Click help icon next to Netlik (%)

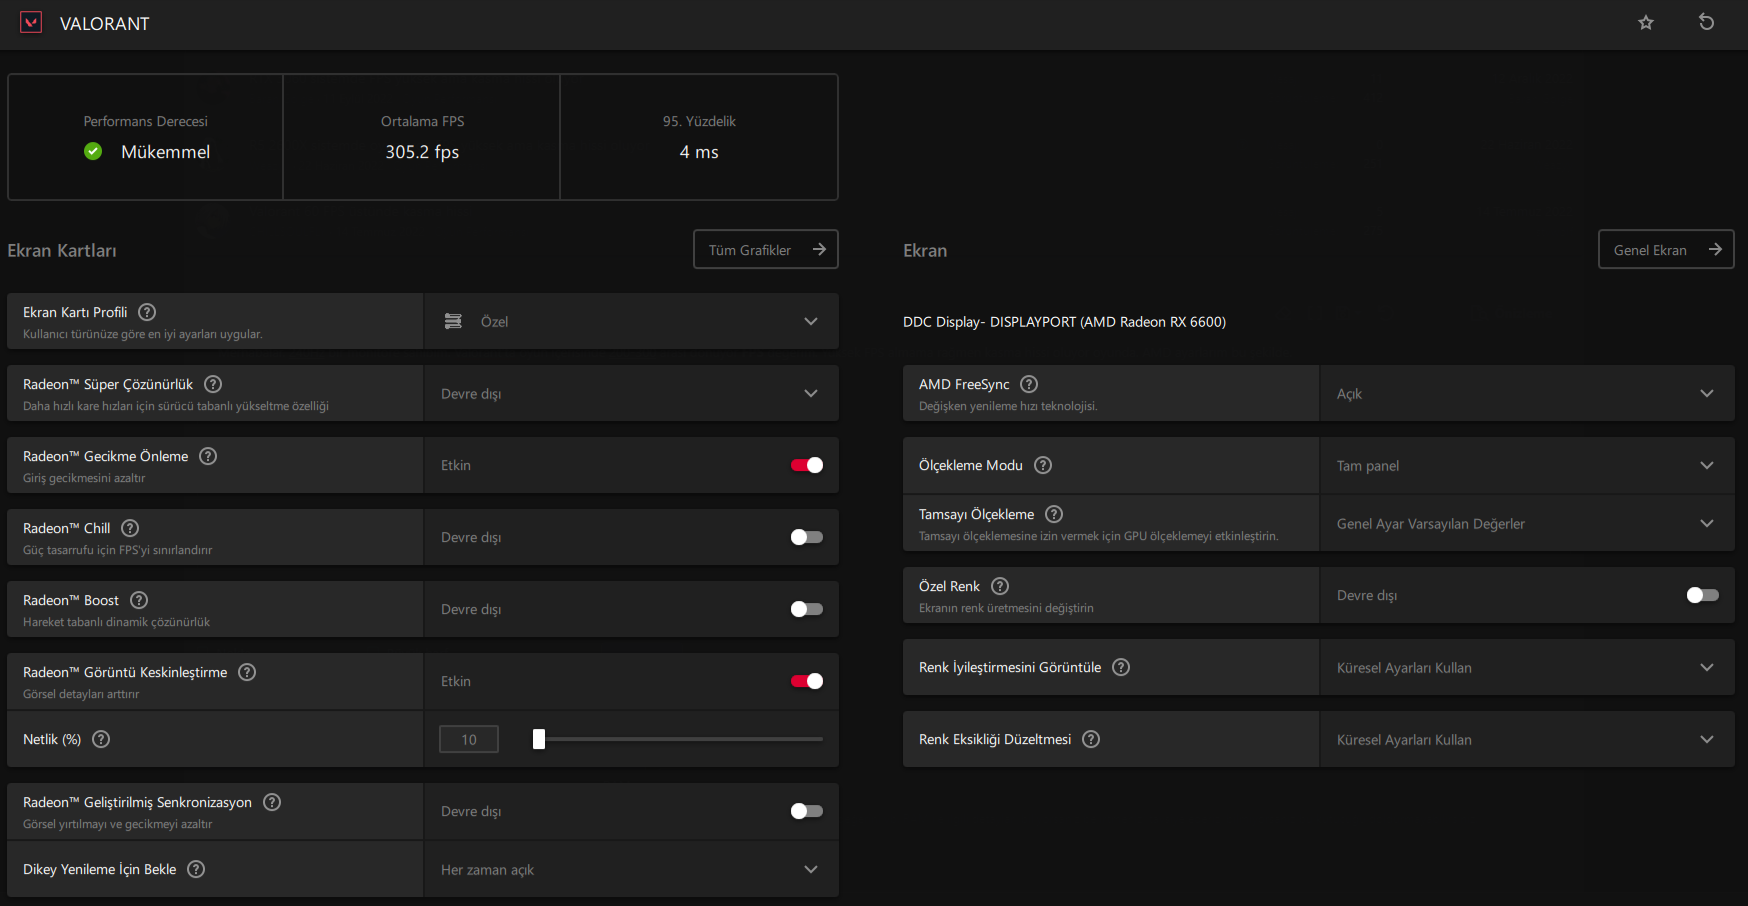(x=101, y=739)
